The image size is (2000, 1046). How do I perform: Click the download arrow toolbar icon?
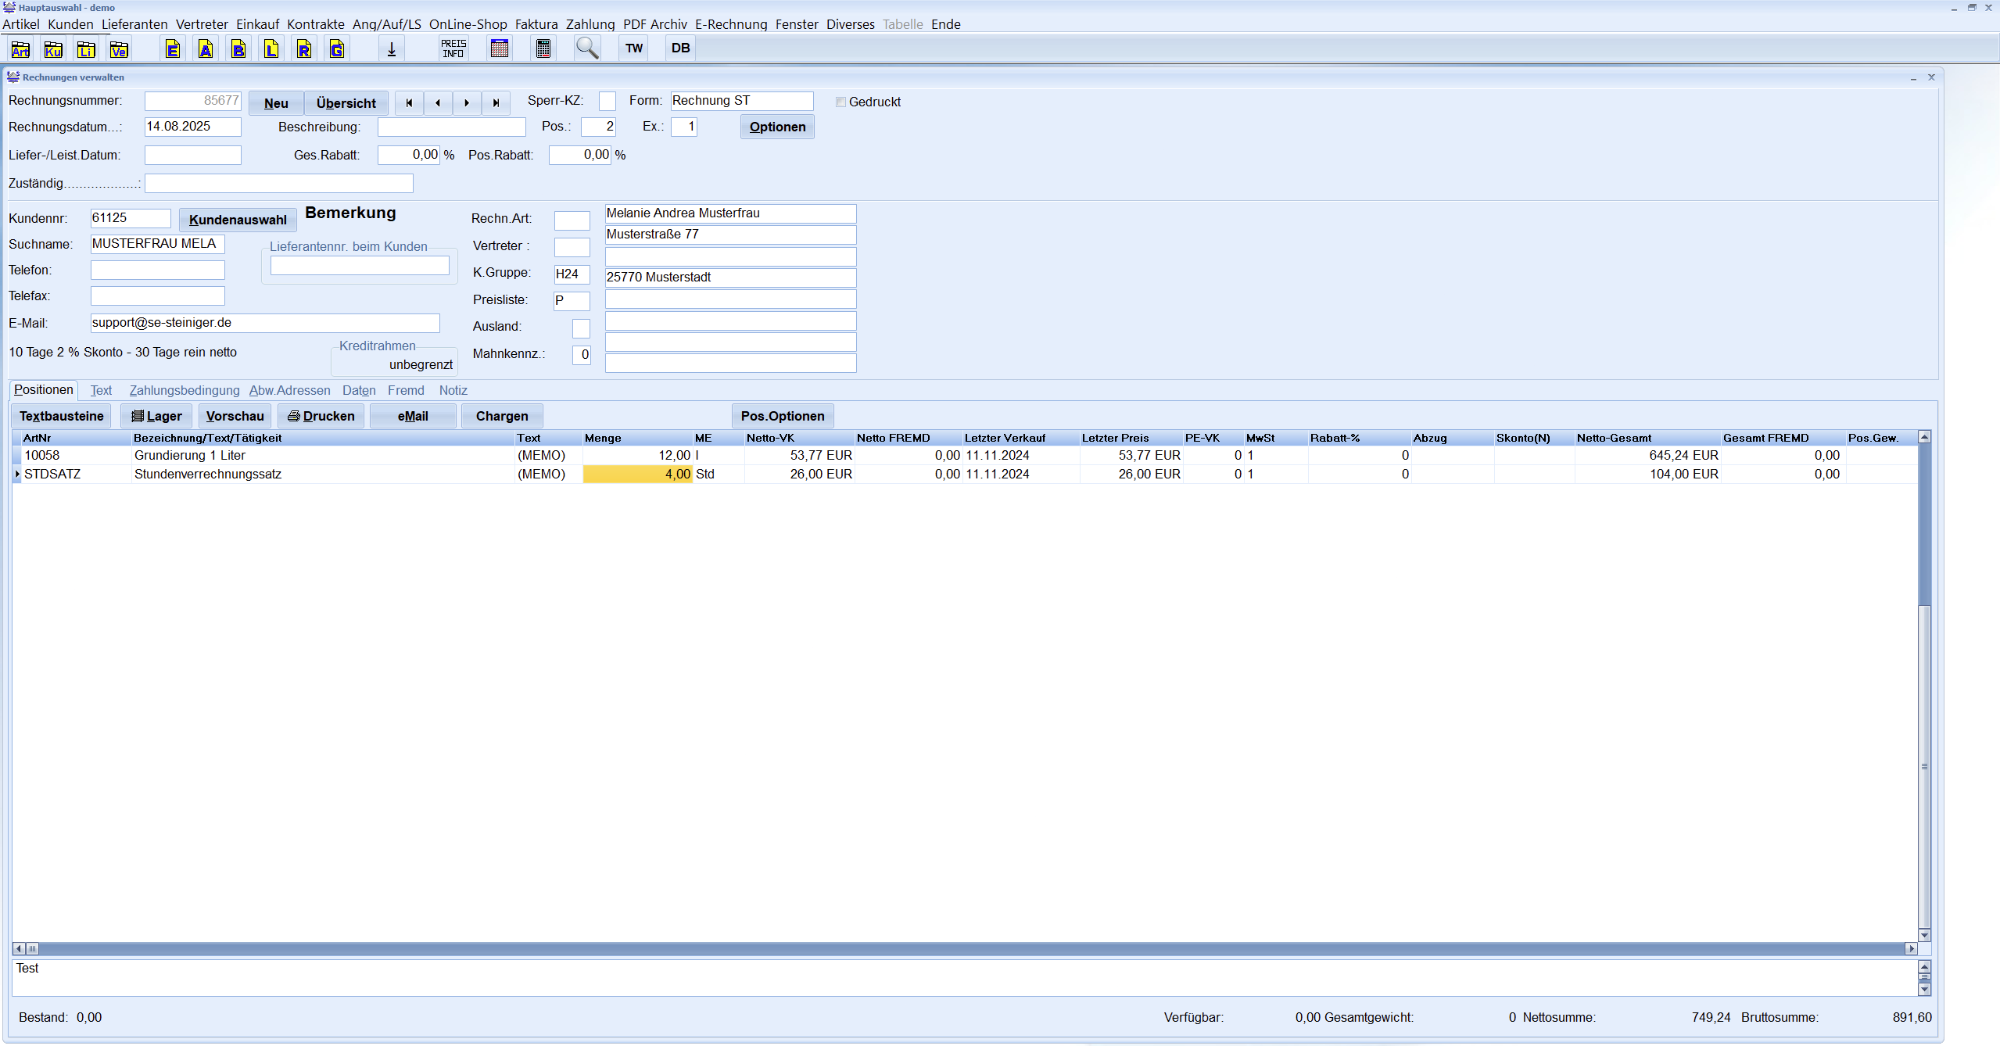[x=392, y=49]
